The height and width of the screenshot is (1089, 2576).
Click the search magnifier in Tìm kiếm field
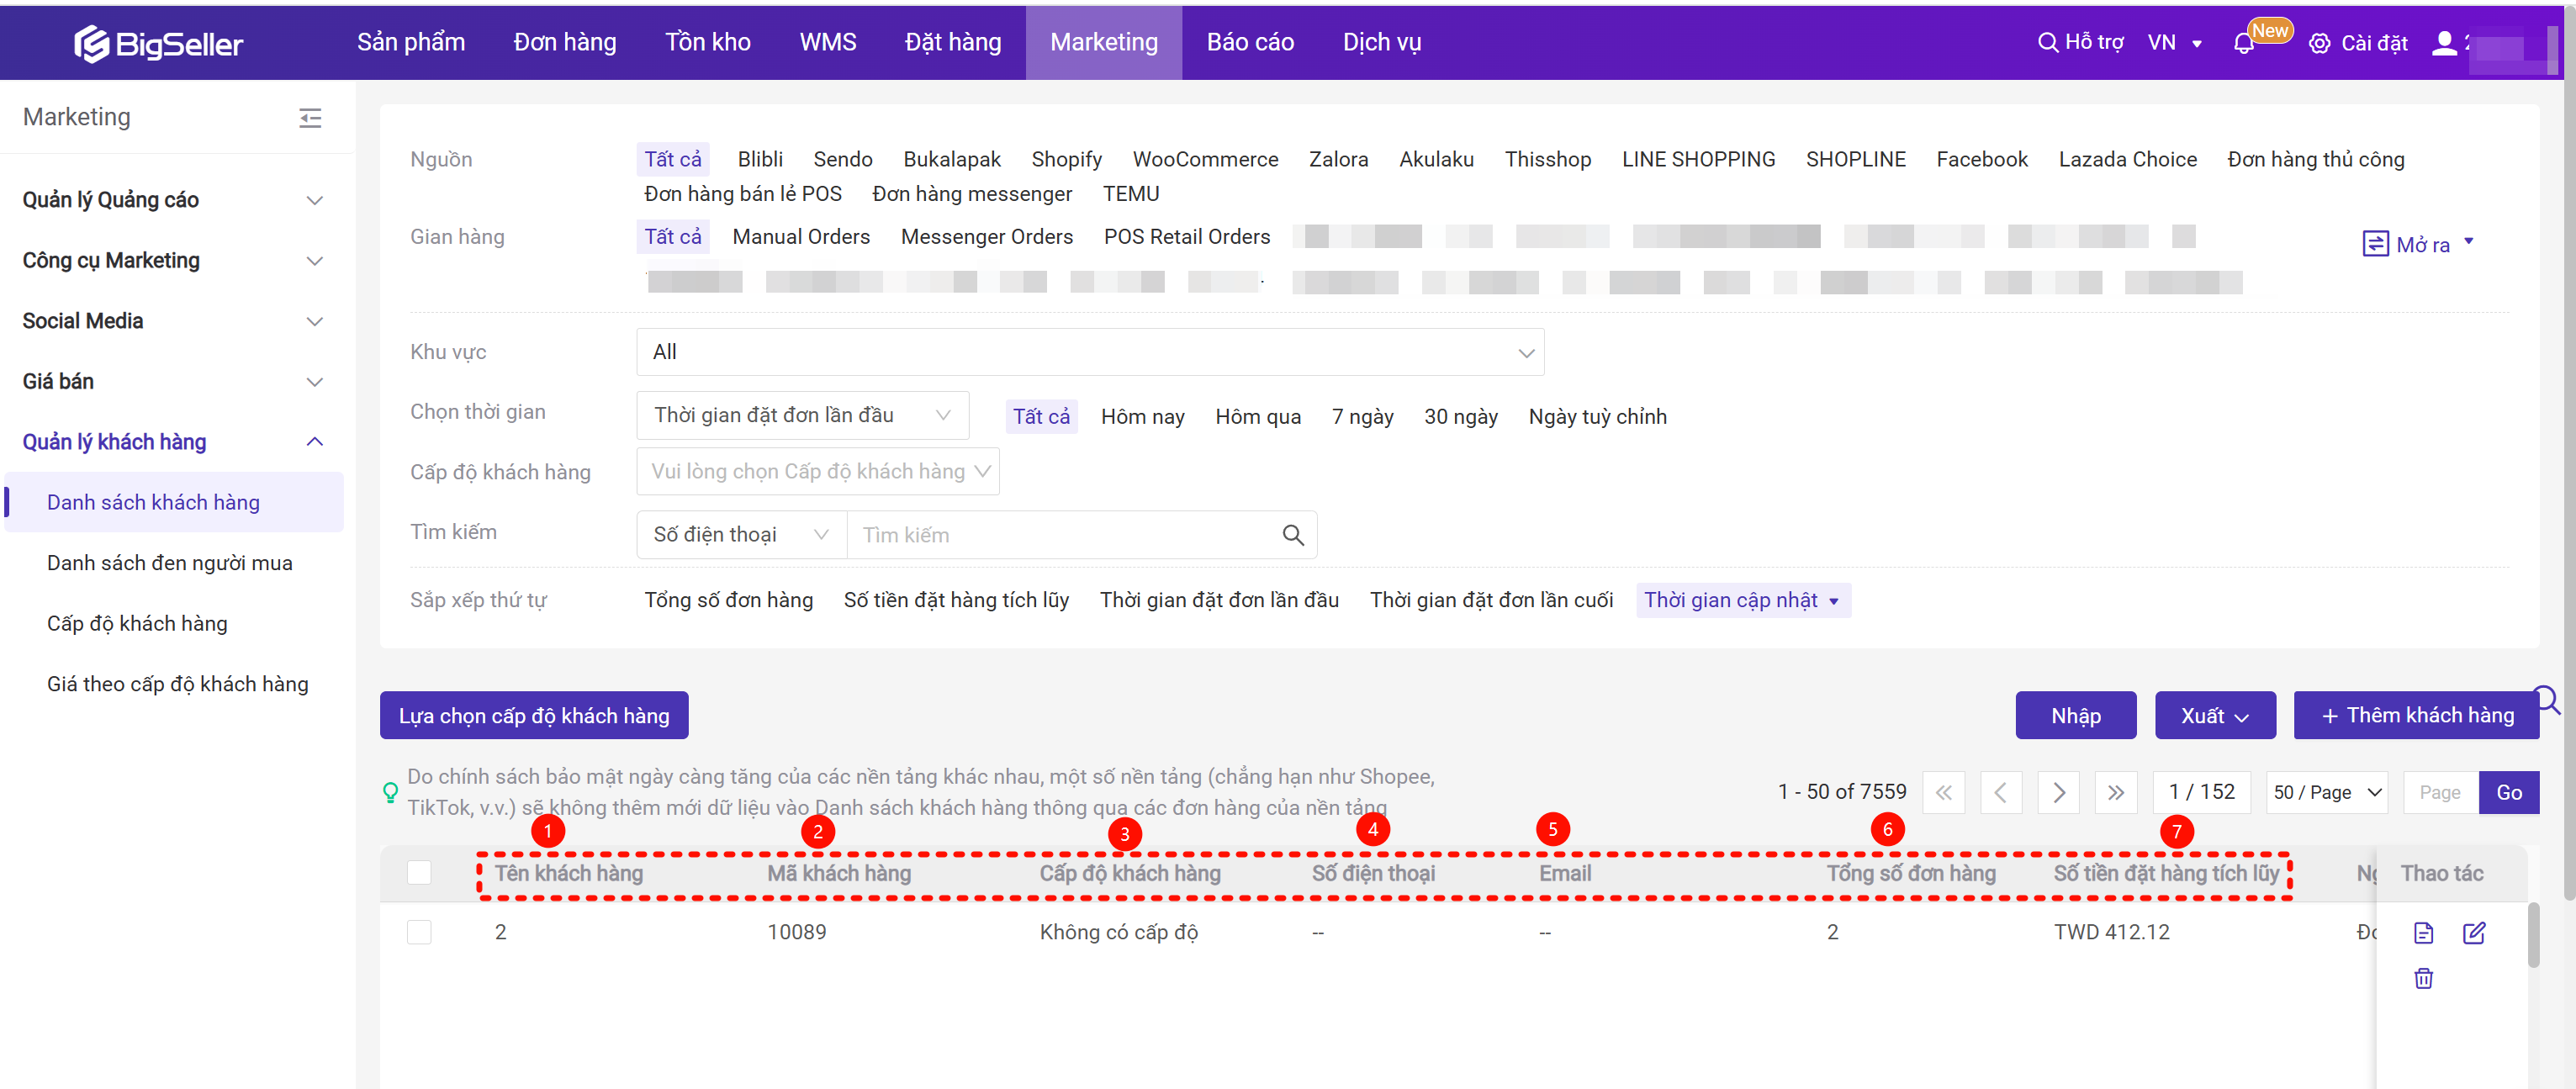1292,535
